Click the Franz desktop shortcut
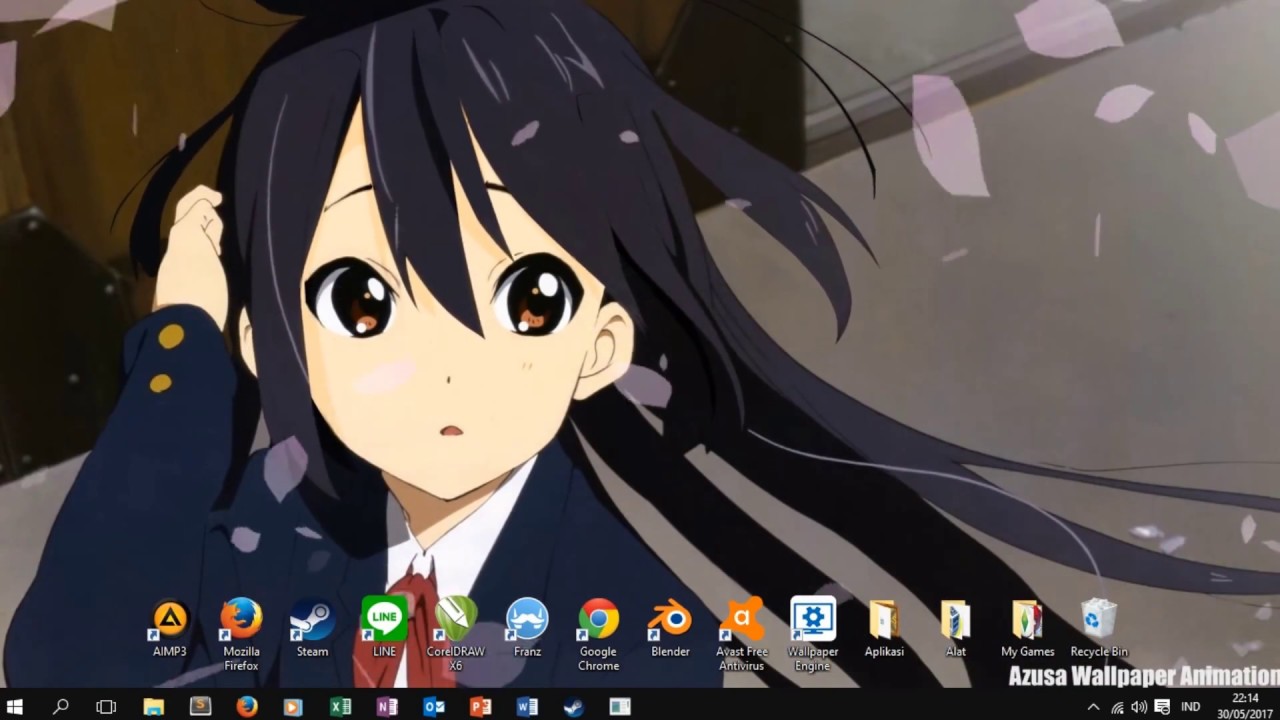 [x=527, y=629]
